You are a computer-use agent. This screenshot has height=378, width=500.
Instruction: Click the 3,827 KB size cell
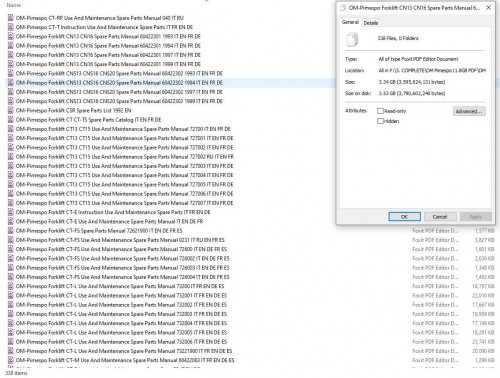[485, 240]
